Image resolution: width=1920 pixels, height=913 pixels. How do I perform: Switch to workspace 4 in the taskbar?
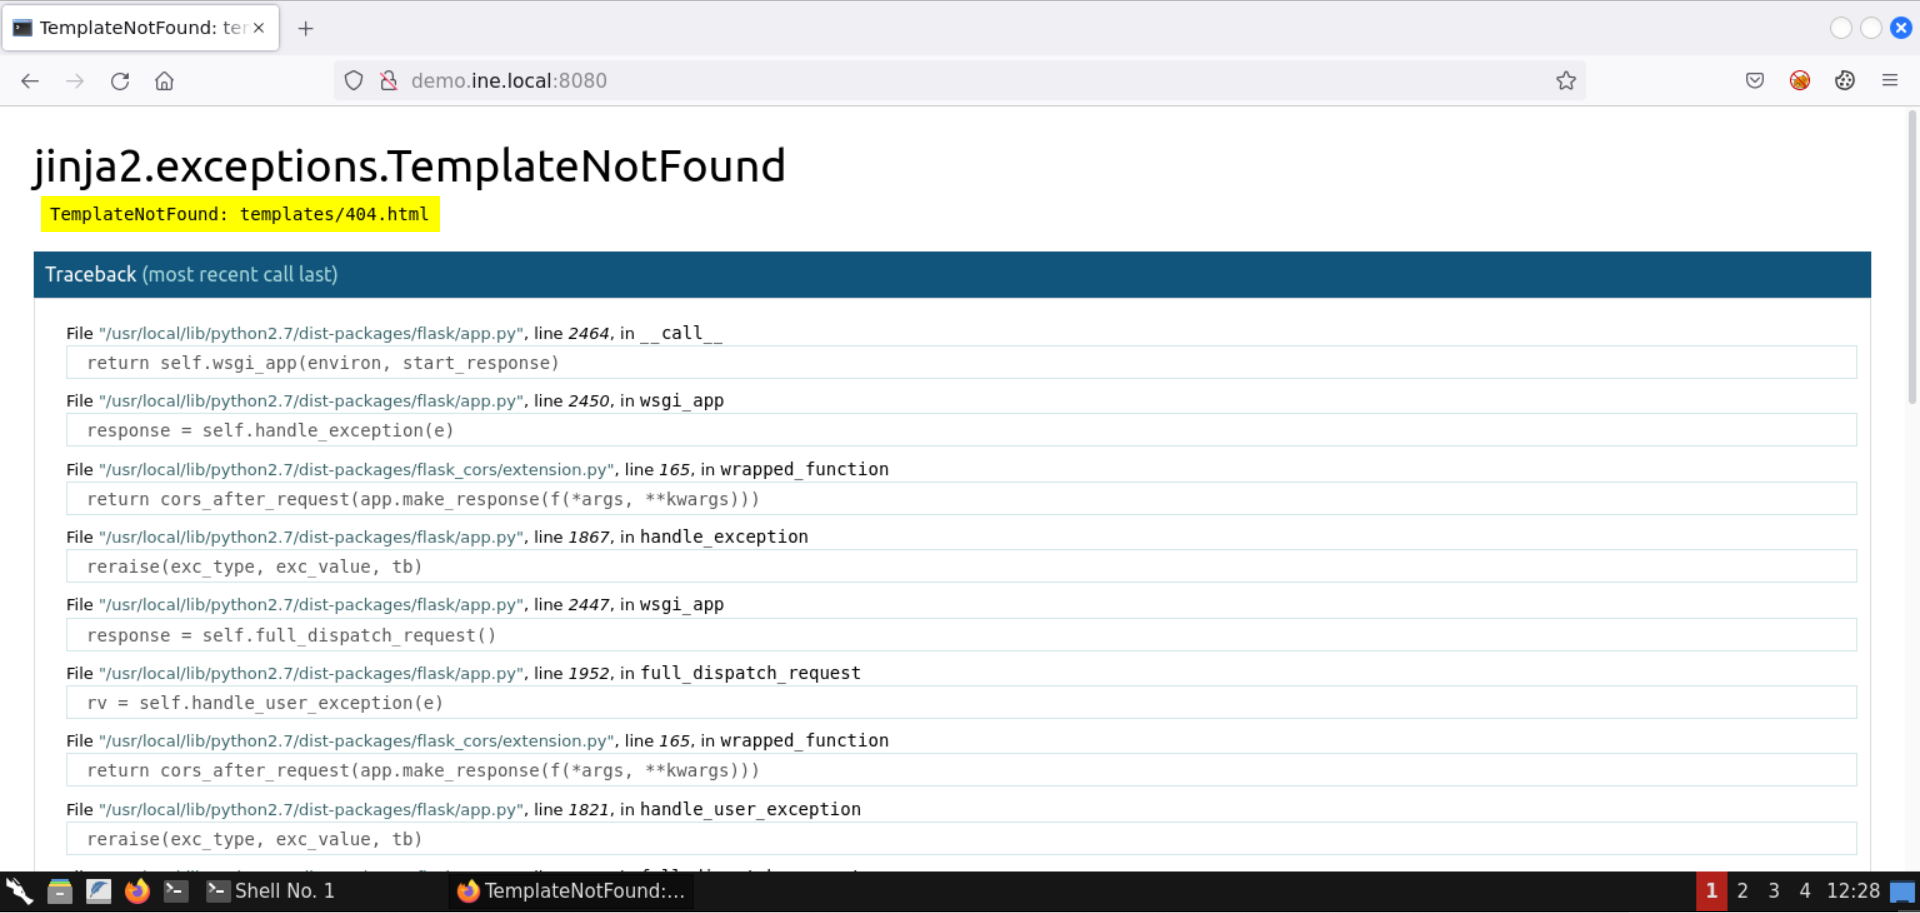pyautogui.click(x=1804, y=891)
